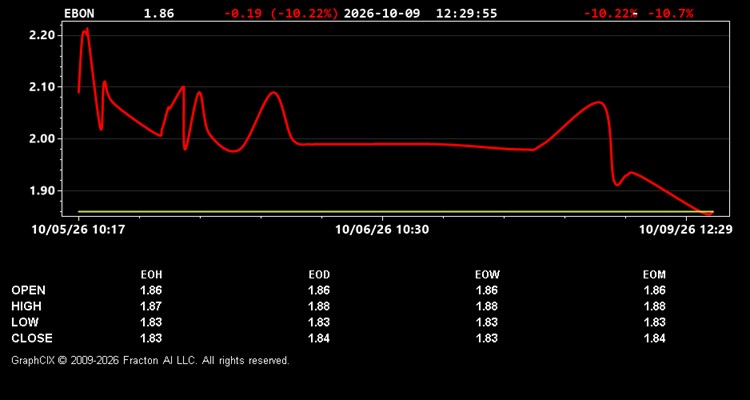Click the EOH LOW value 1.83
This screenshot has width=750, height=400.
151,322
